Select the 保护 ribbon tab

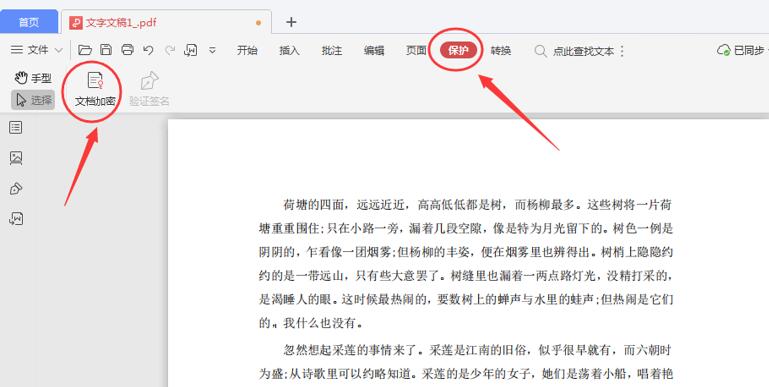coord(458,50)
